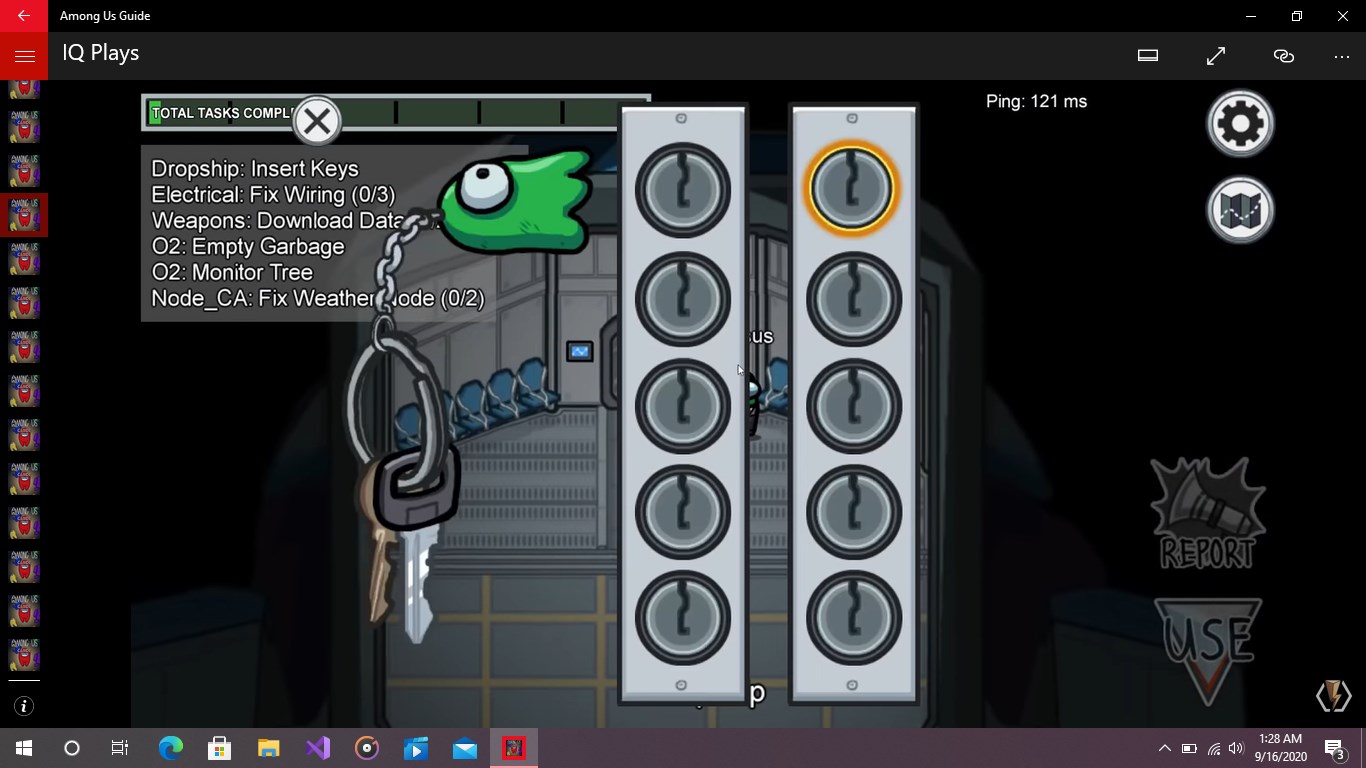Click second keyhole in right panel
This screenshot has width=1366, height=768.
point(853,298)
